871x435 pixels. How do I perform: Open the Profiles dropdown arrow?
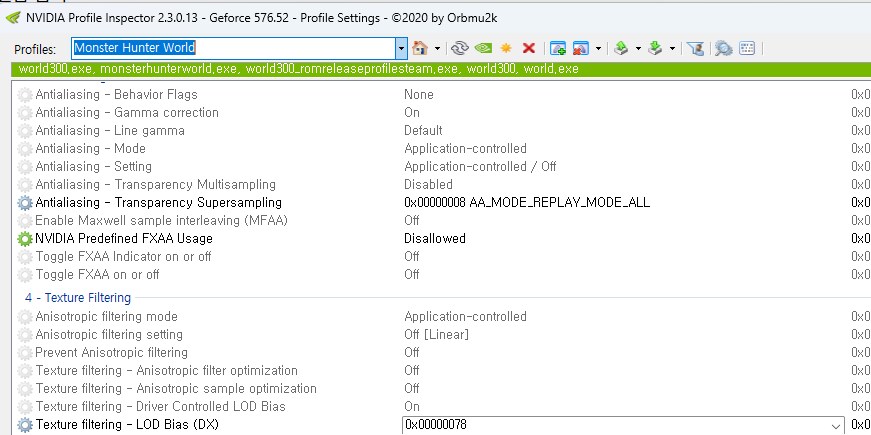pos(401,48)
